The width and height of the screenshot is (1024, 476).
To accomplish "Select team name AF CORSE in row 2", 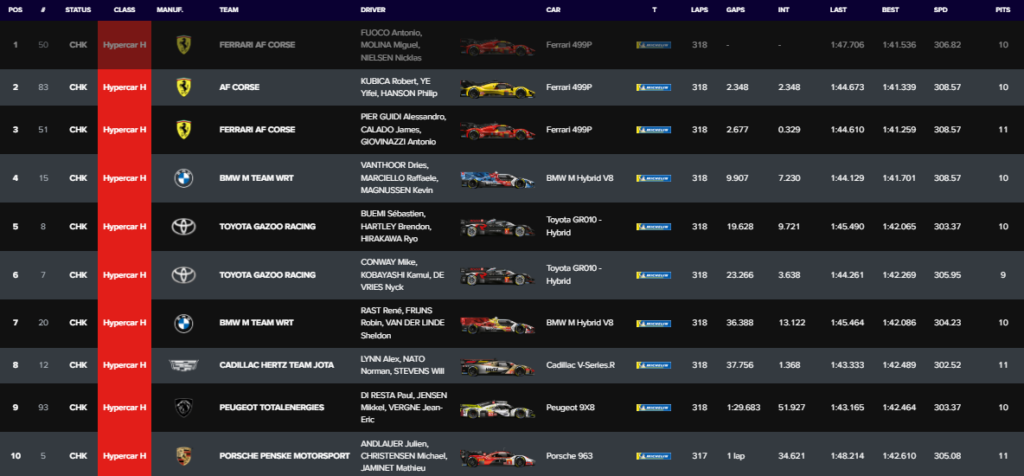I will point(239,87).
